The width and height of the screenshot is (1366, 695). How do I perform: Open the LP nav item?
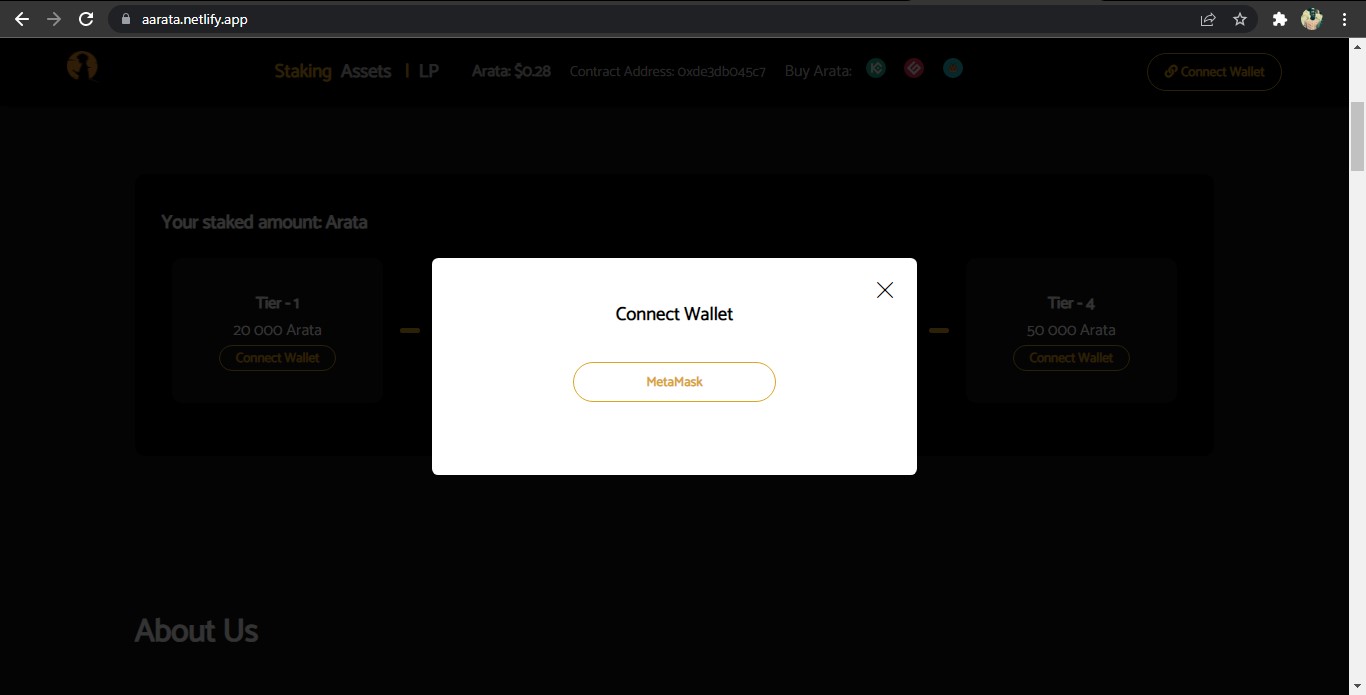pos(429,71)
